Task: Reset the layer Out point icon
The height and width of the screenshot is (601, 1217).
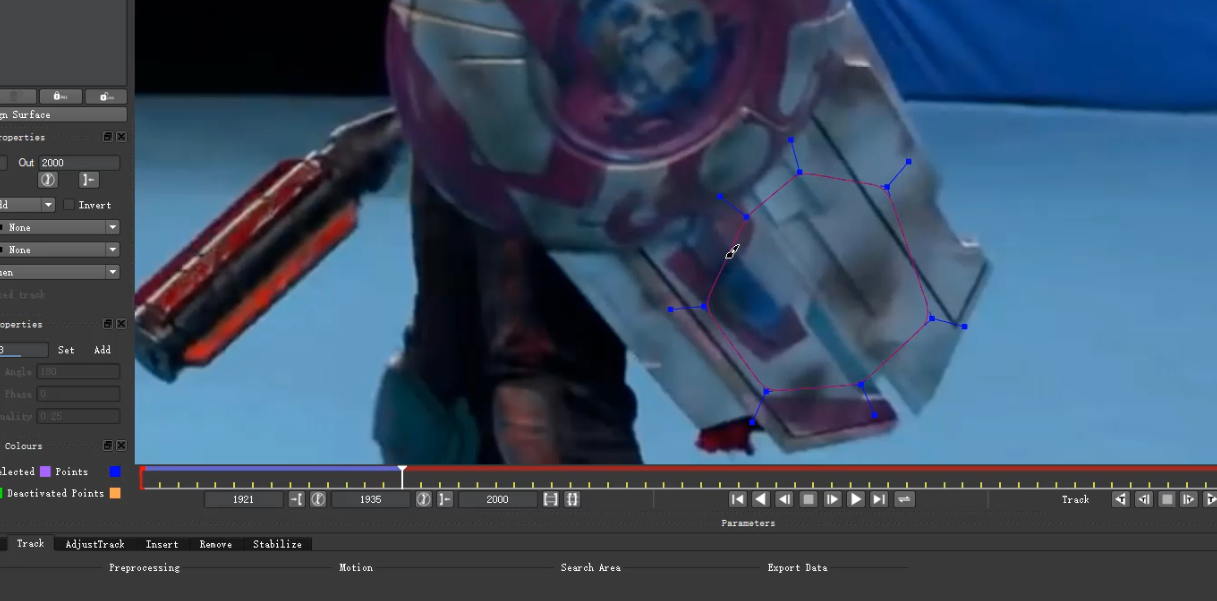Action: [48, 180]
